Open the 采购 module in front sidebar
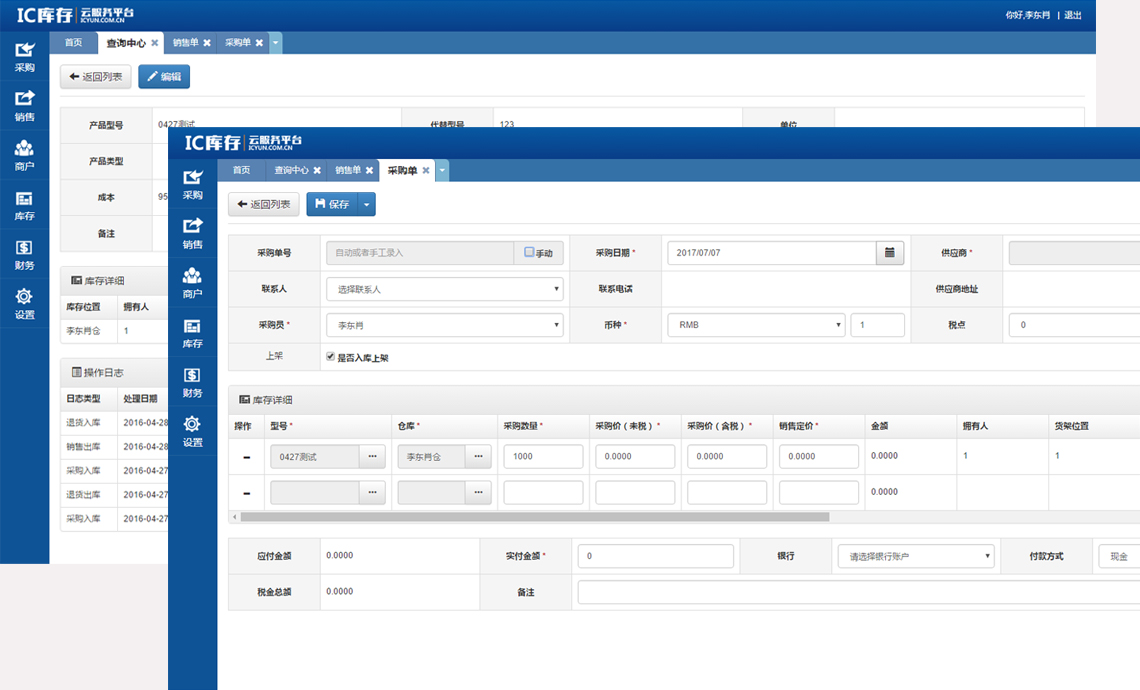This screenshot has height=690, width=1140. pos(192,184)
